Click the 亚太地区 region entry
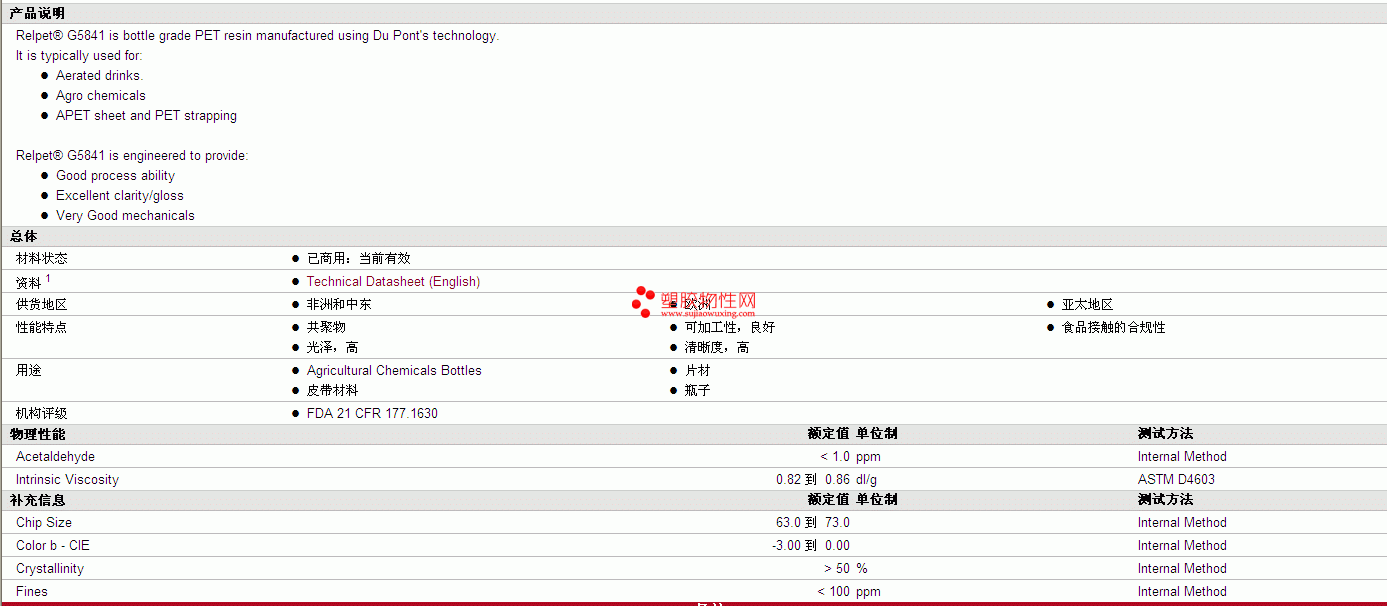This screenshot has height=606, width=1387. pos(1088,305)
